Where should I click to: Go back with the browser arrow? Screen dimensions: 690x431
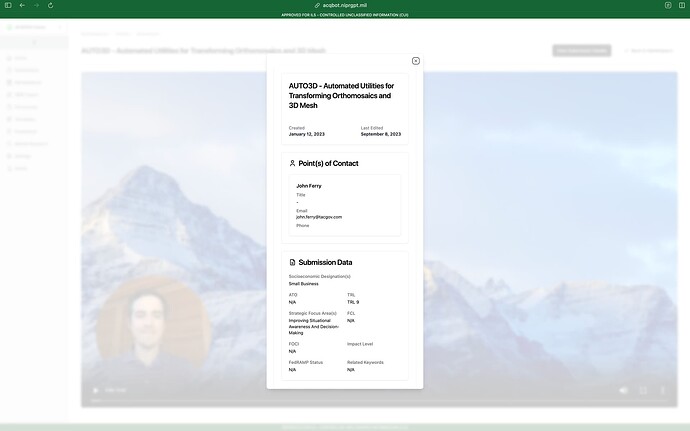click(x=22, y=5)
